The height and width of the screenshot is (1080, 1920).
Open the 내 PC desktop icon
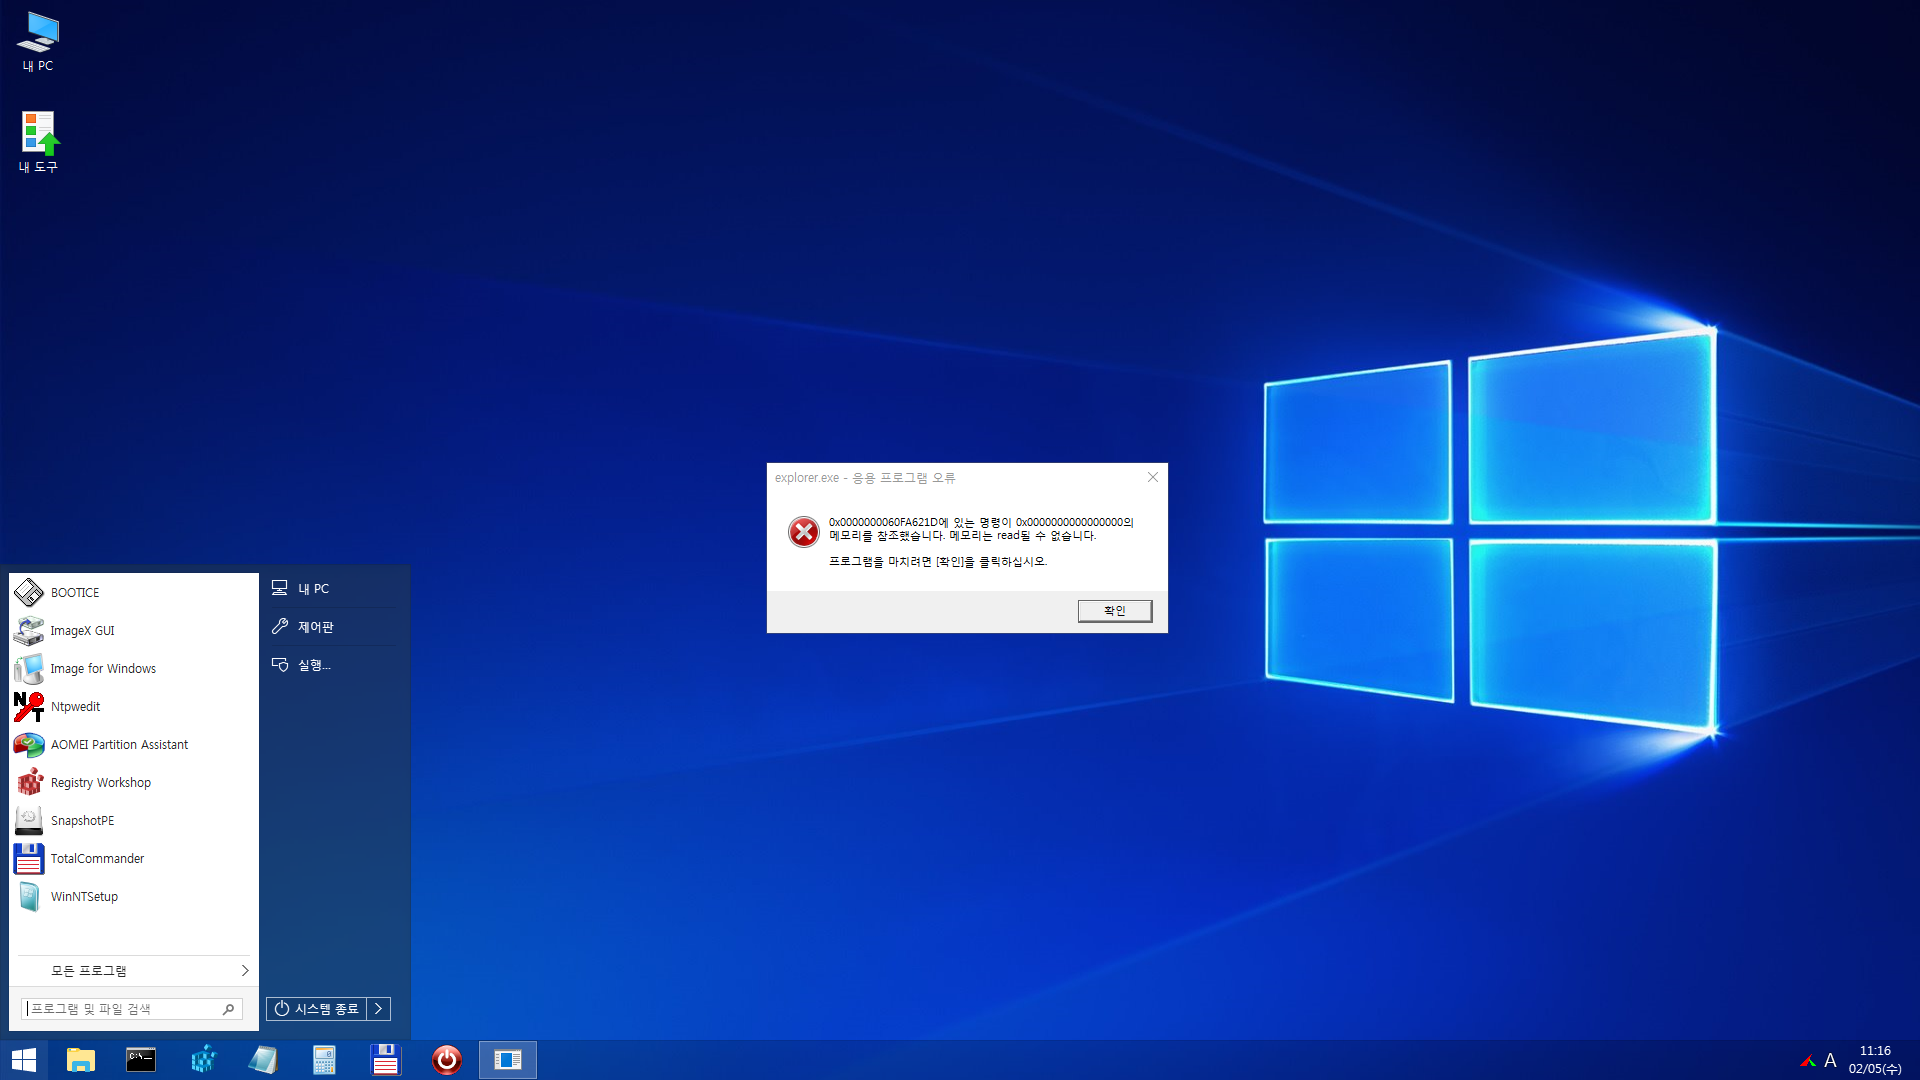38,42
